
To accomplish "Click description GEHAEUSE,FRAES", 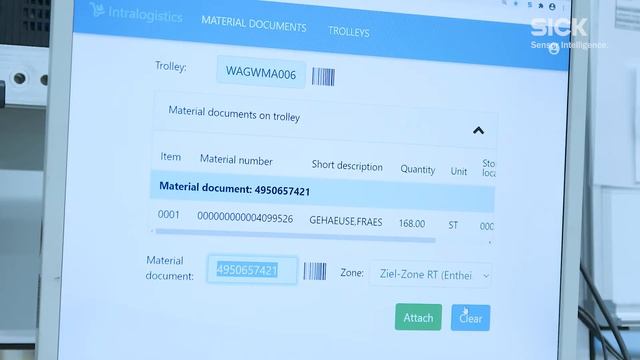I will pos(346,221).
